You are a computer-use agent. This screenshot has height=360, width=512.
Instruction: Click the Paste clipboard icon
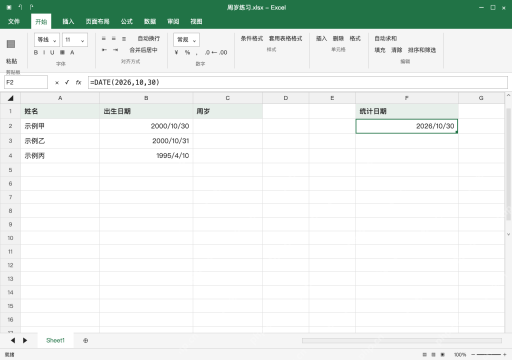point(11,44)
